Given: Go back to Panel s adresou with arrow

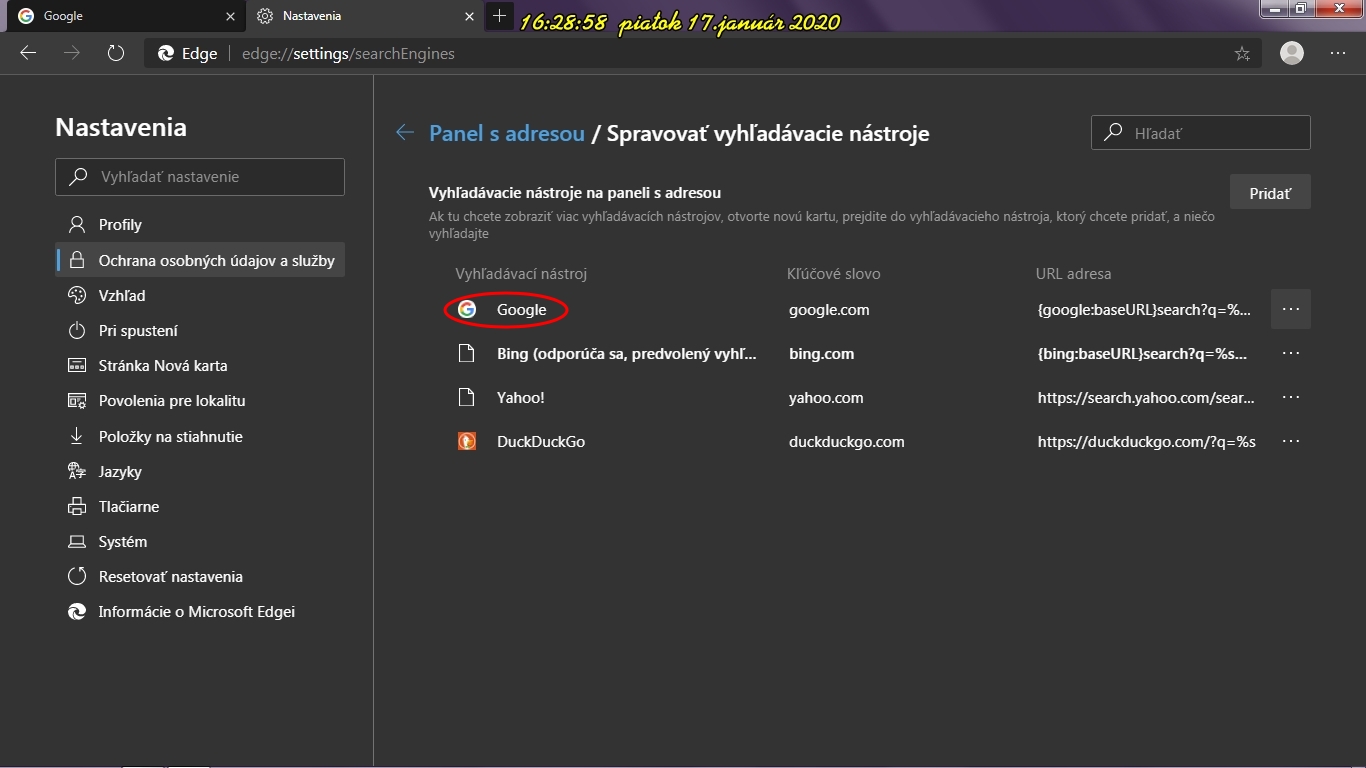Looking at the screenshot, I should pyautogui.click(x=405, y=133).
